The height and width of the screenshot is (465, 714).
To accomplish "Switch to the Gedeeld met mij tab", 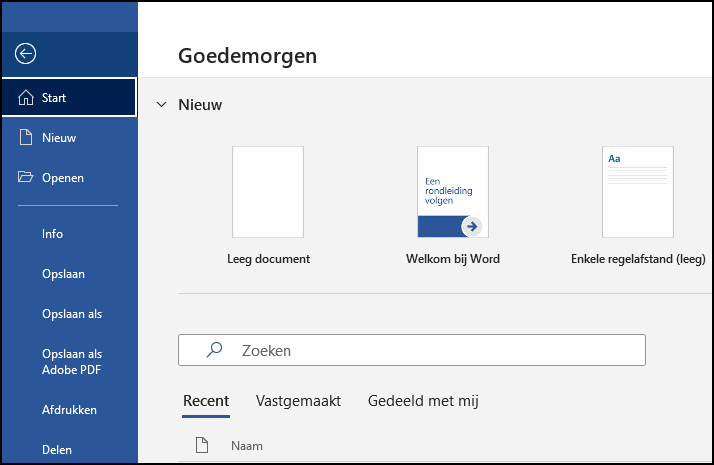I will pos(423,401).
